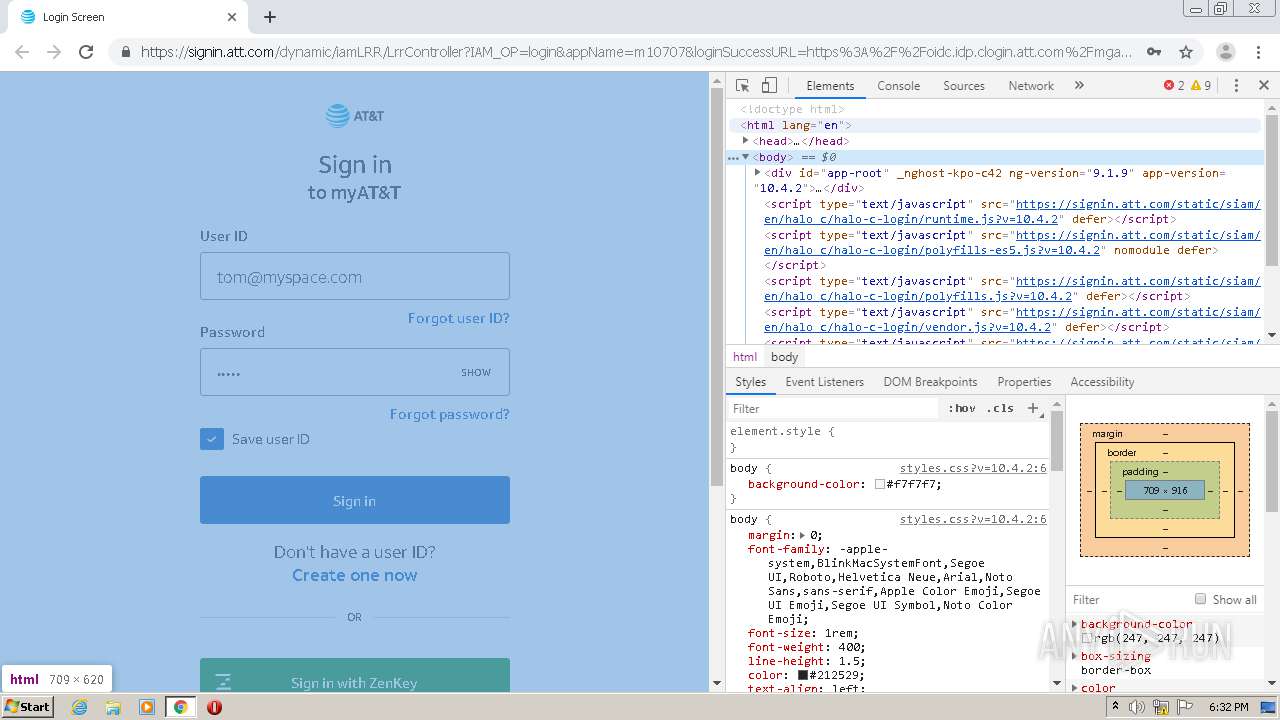Open DevTools more-tabs chevron

coord(1079,86)
